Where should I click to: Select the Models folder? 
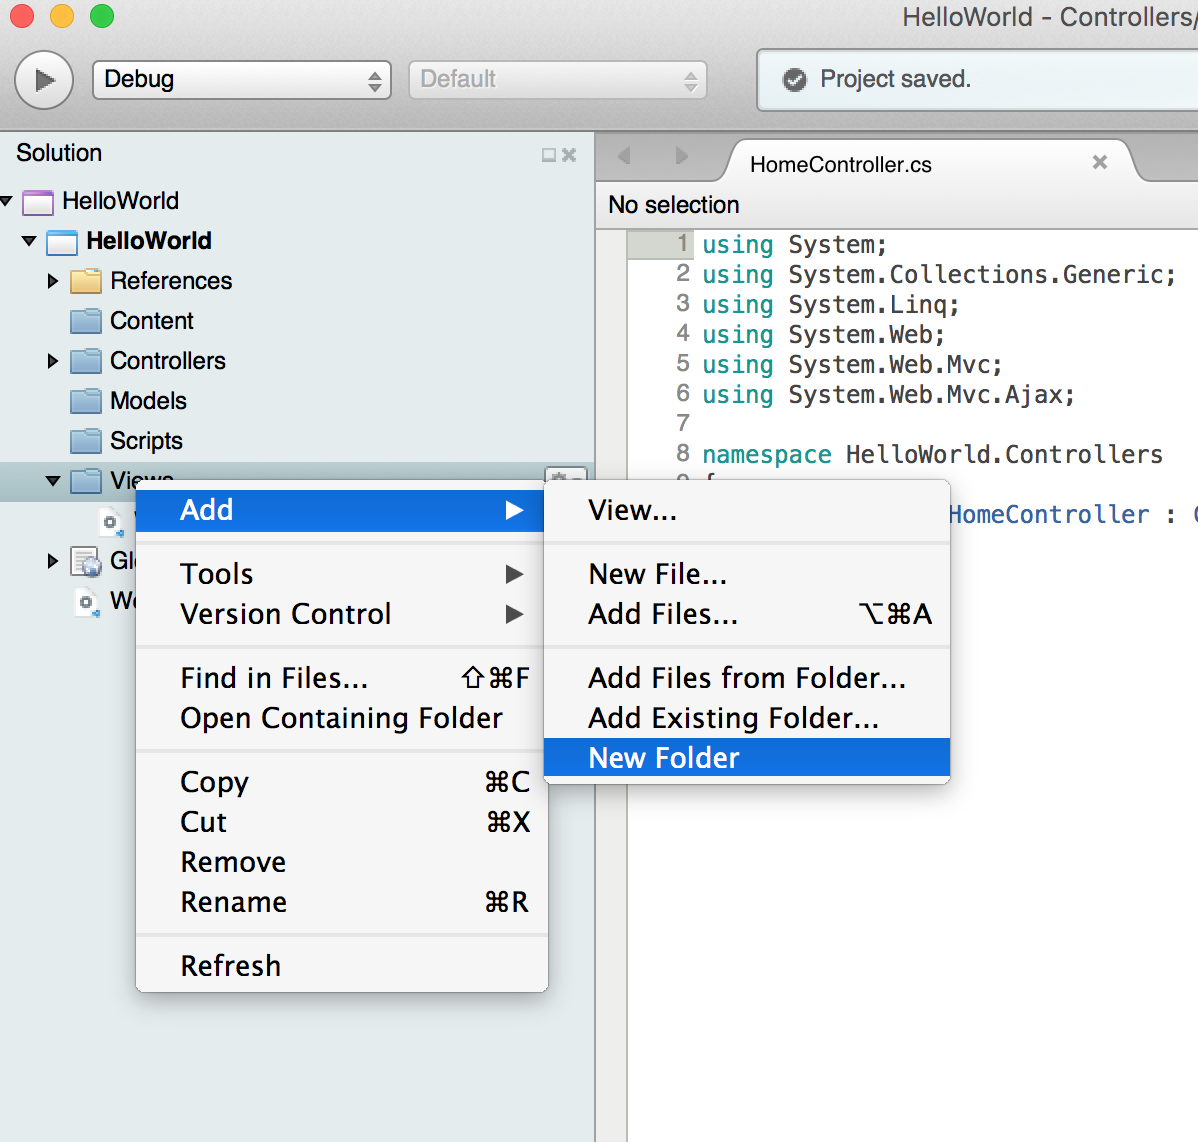coord(148,401)
